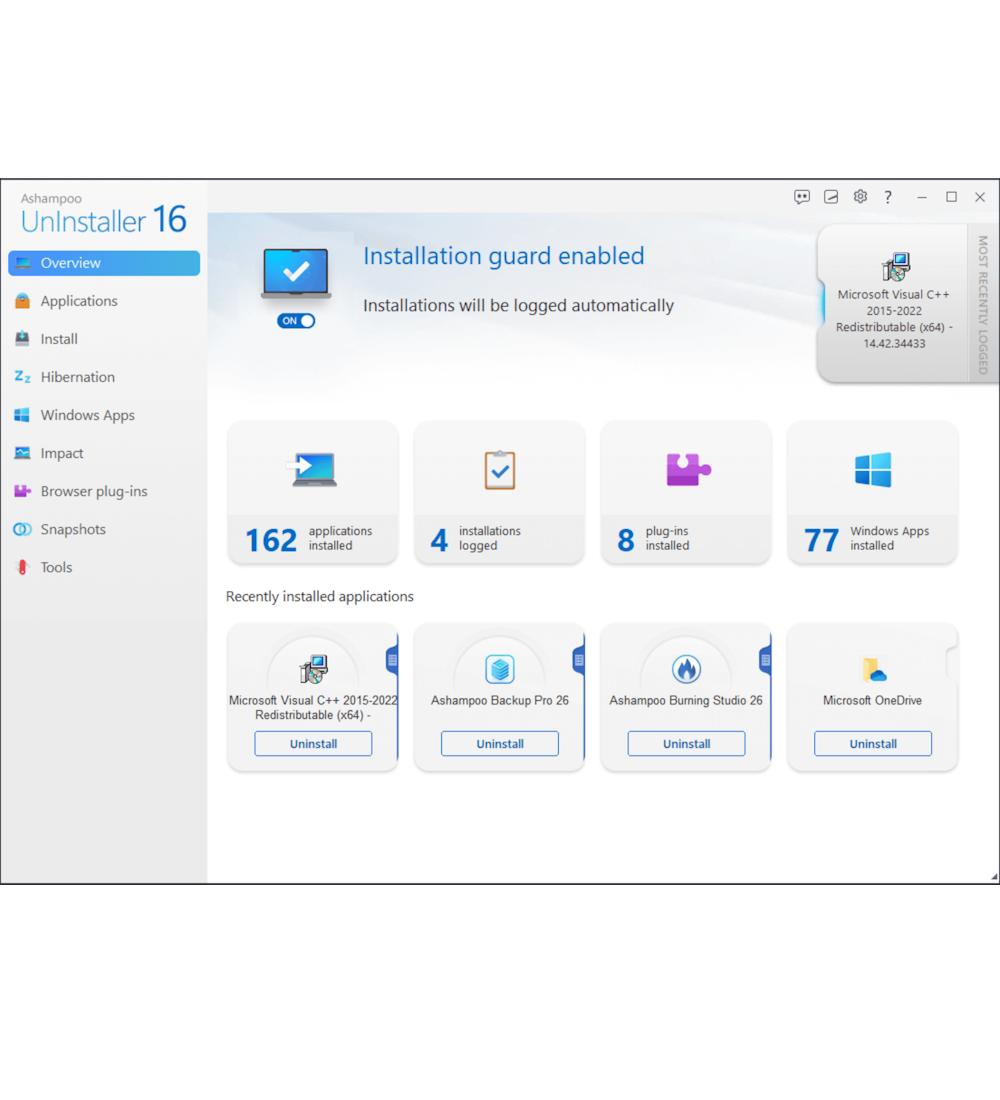1000x1100 pixels.
Task: Click the skin/theme icon in title bar
Action: [x=831, y=197]
